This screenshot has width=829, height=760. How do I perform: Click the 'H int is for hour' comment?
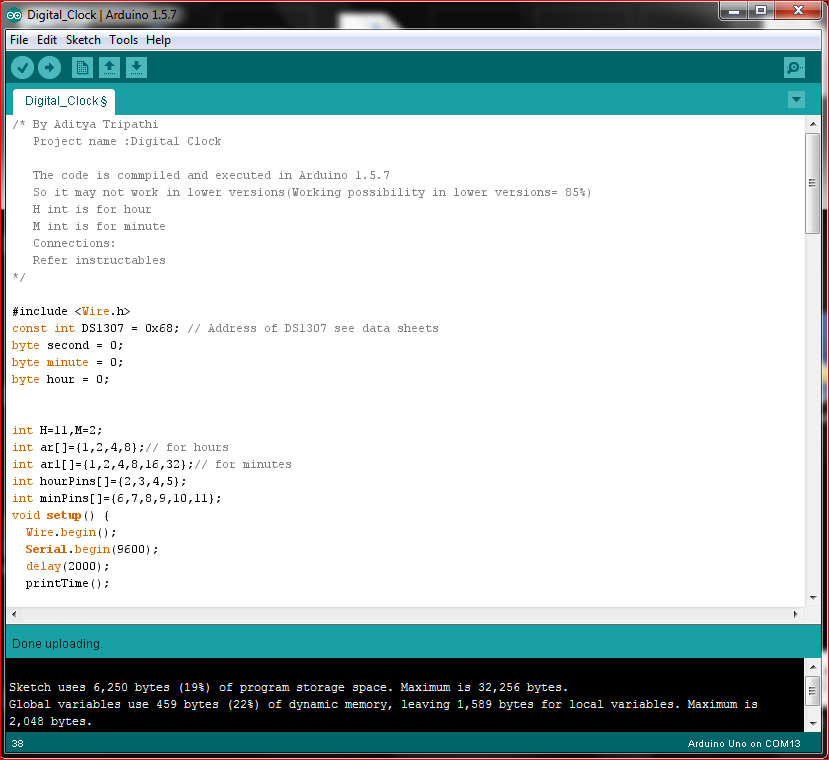coord(92,209)
